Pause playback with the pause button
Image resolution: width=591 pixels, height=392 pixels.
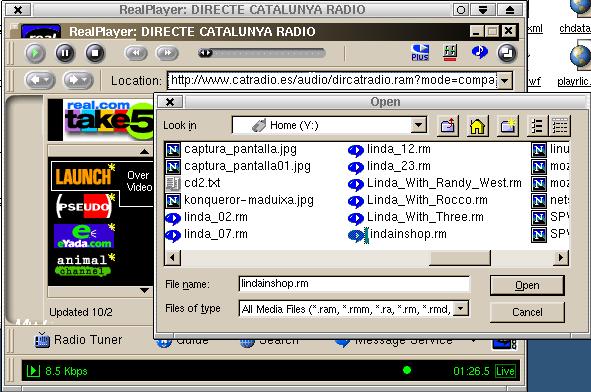65,53
